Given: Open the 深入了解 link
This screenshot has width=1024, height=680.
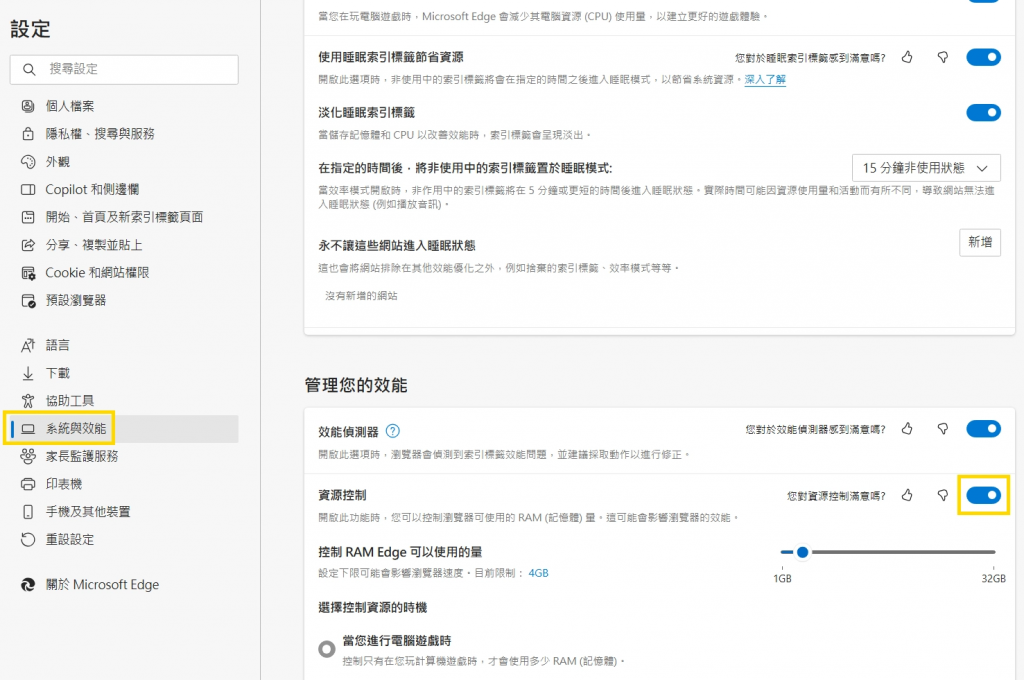Looking at the screenshot, I should pyautogui.click(x=765, y=80).
